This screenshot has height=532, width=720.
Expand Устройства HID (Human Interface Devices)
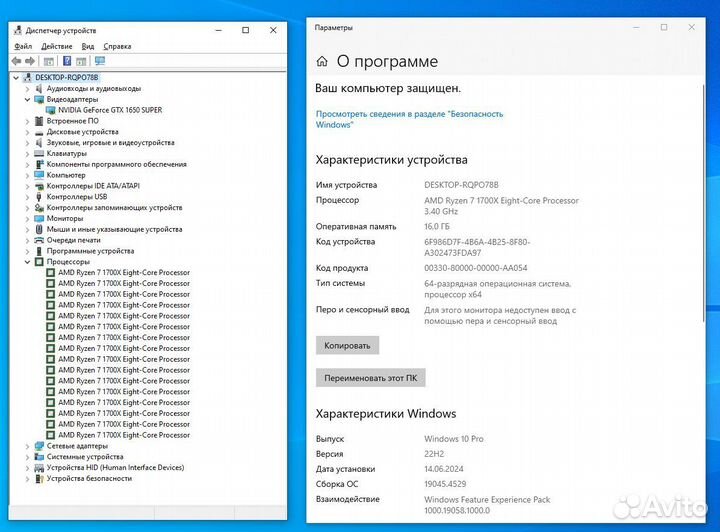pyautogui.click(x=28, y=468)
